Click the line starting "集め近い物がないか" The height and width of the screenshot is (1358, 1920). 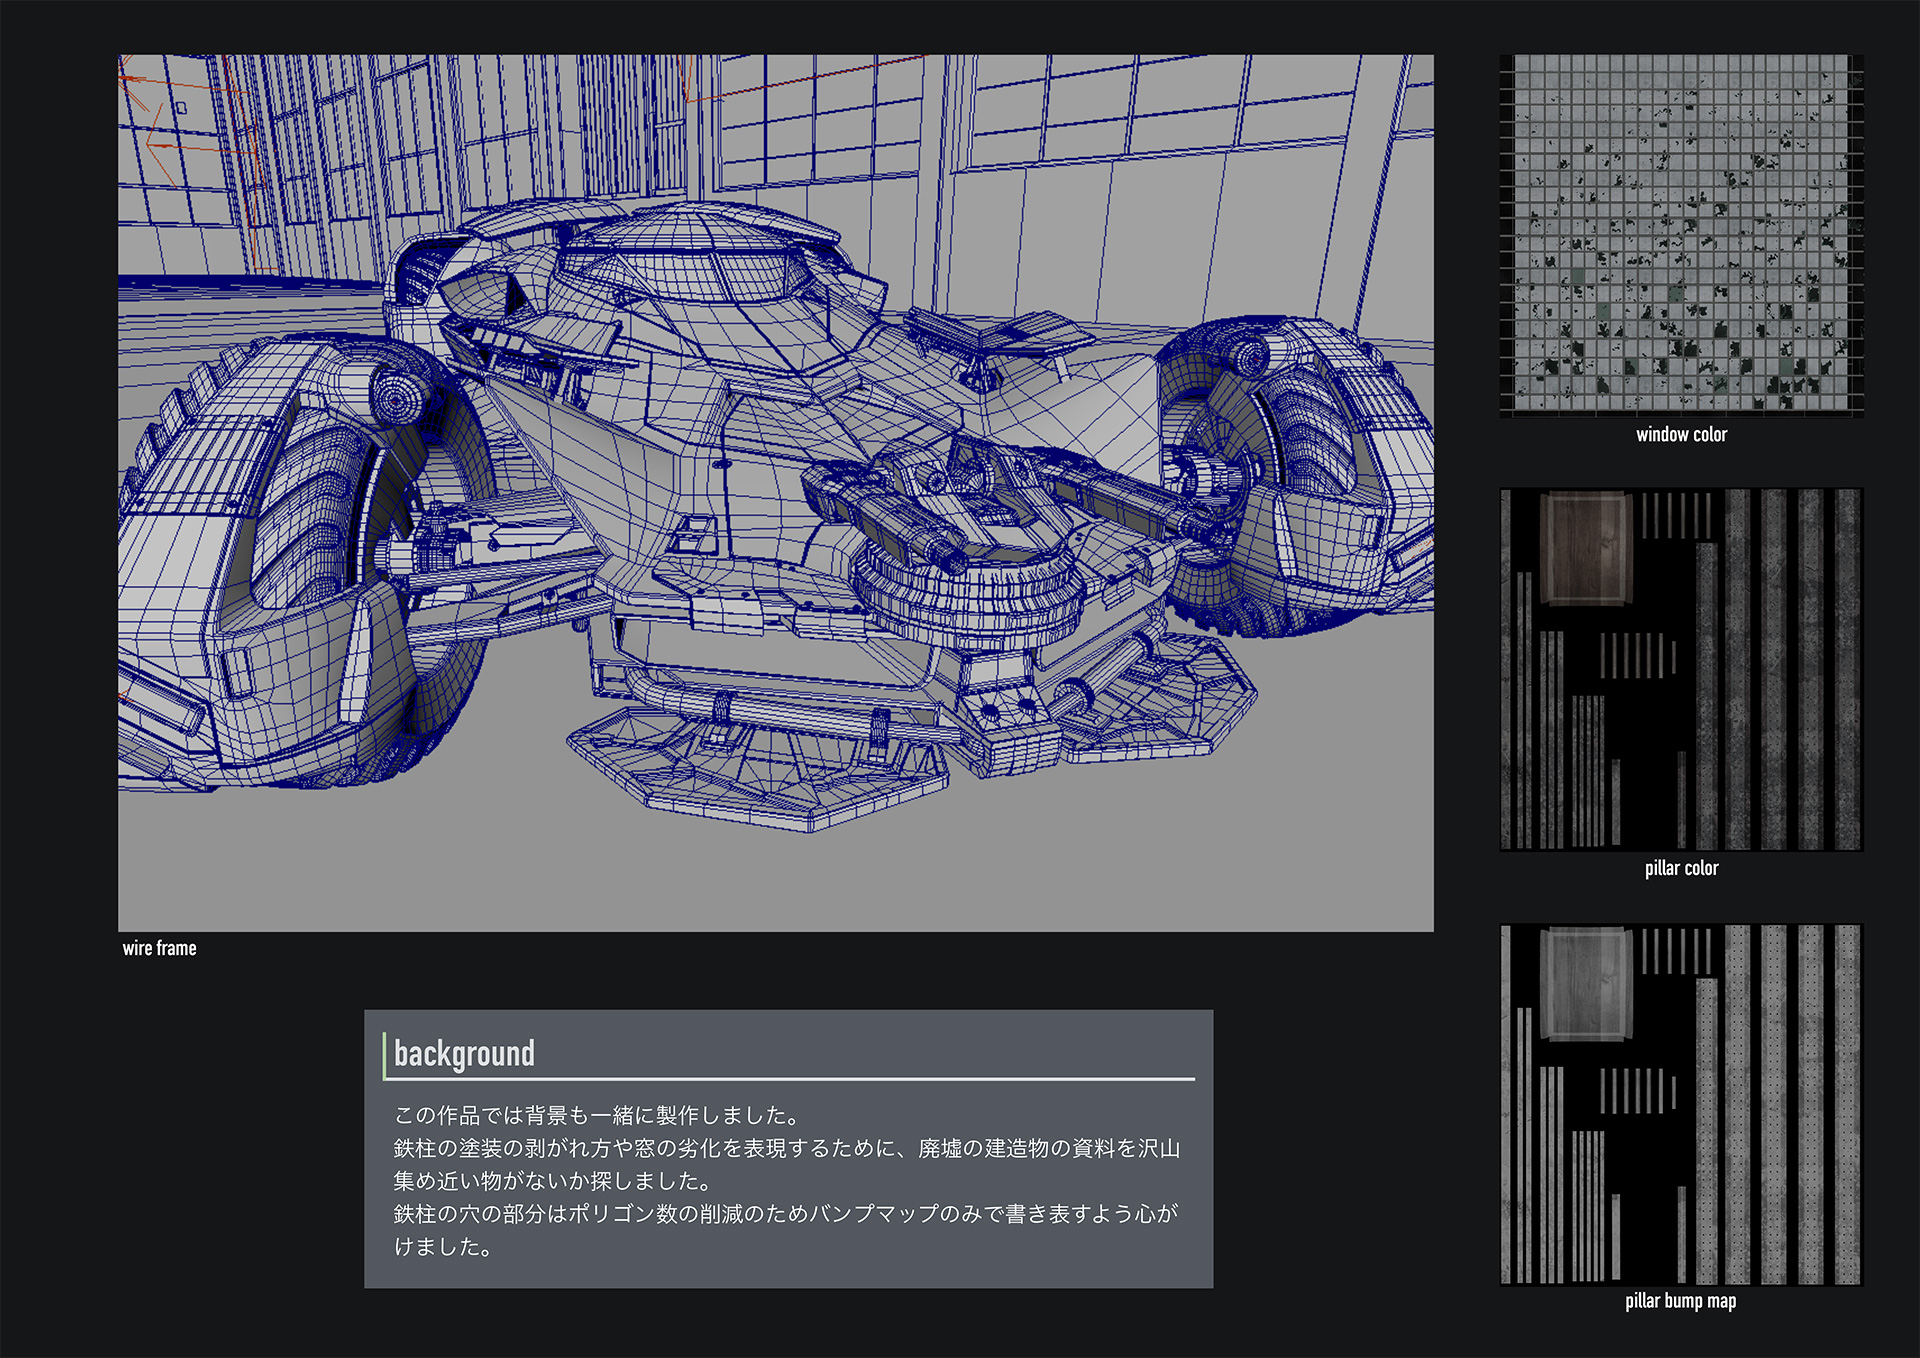click(553, 1181)
